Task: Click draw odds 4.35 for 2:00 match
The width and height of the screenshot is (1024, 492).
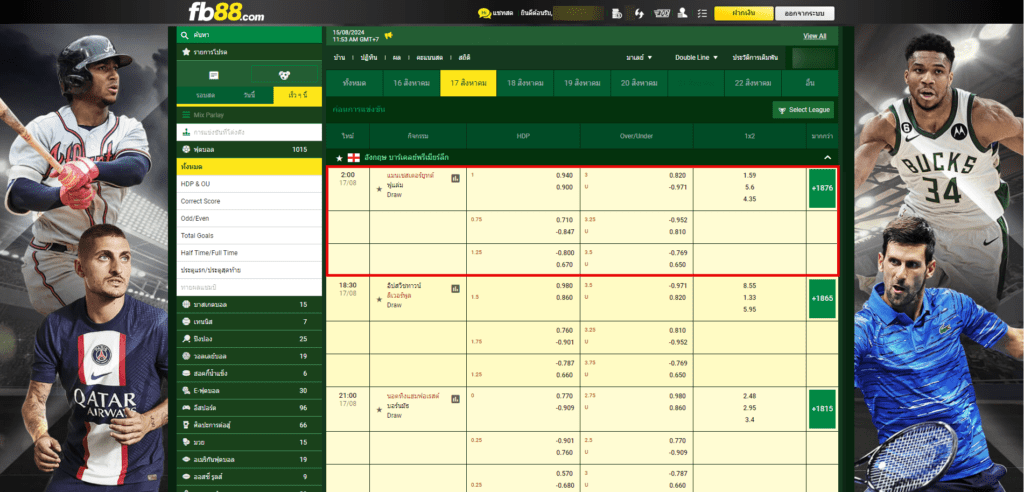Action: [x=749, y=199]
